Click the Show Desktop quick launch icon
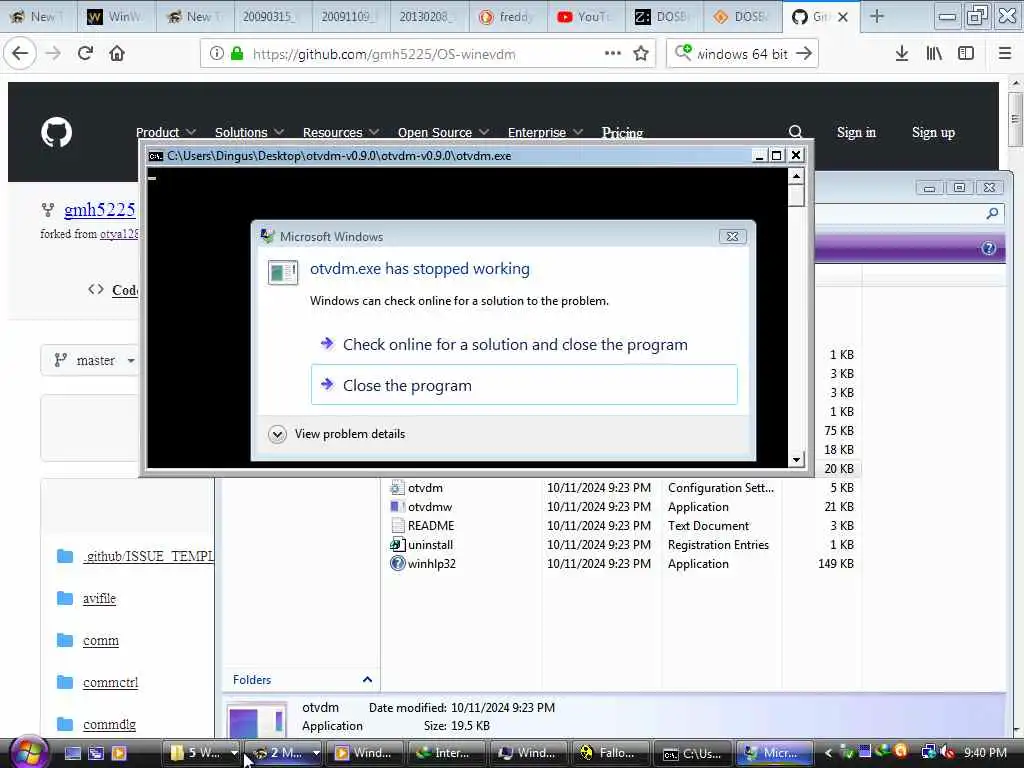This screenshot has width=1024, height=768. pyautogui.click(x=72, y=753)
